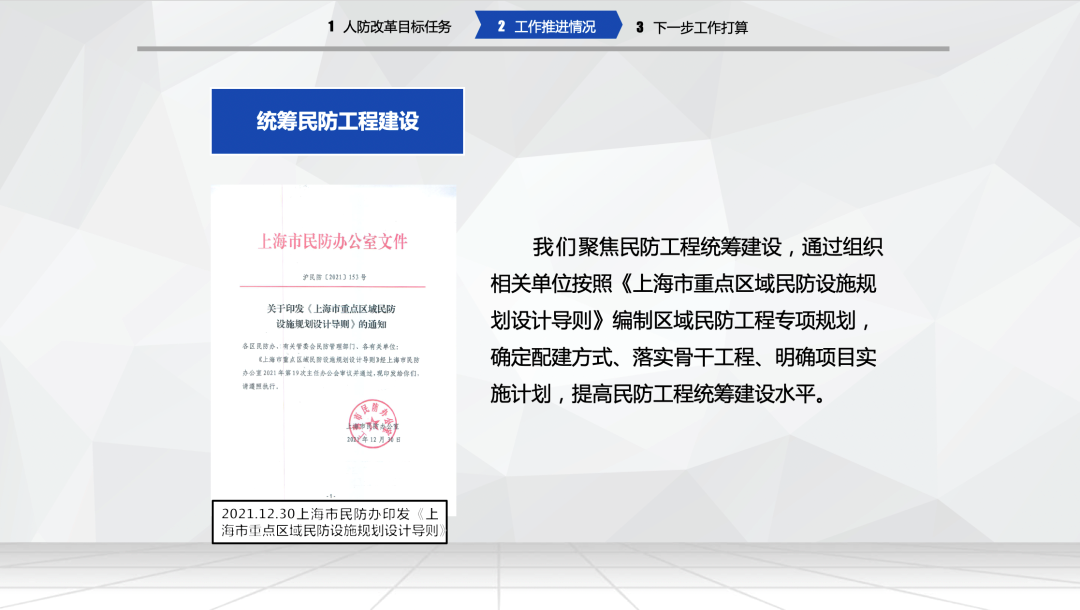Click the text line 划设计导则》编制区域民防工程专项规划
1080x610 pixels.
click(x=682, y=320)
